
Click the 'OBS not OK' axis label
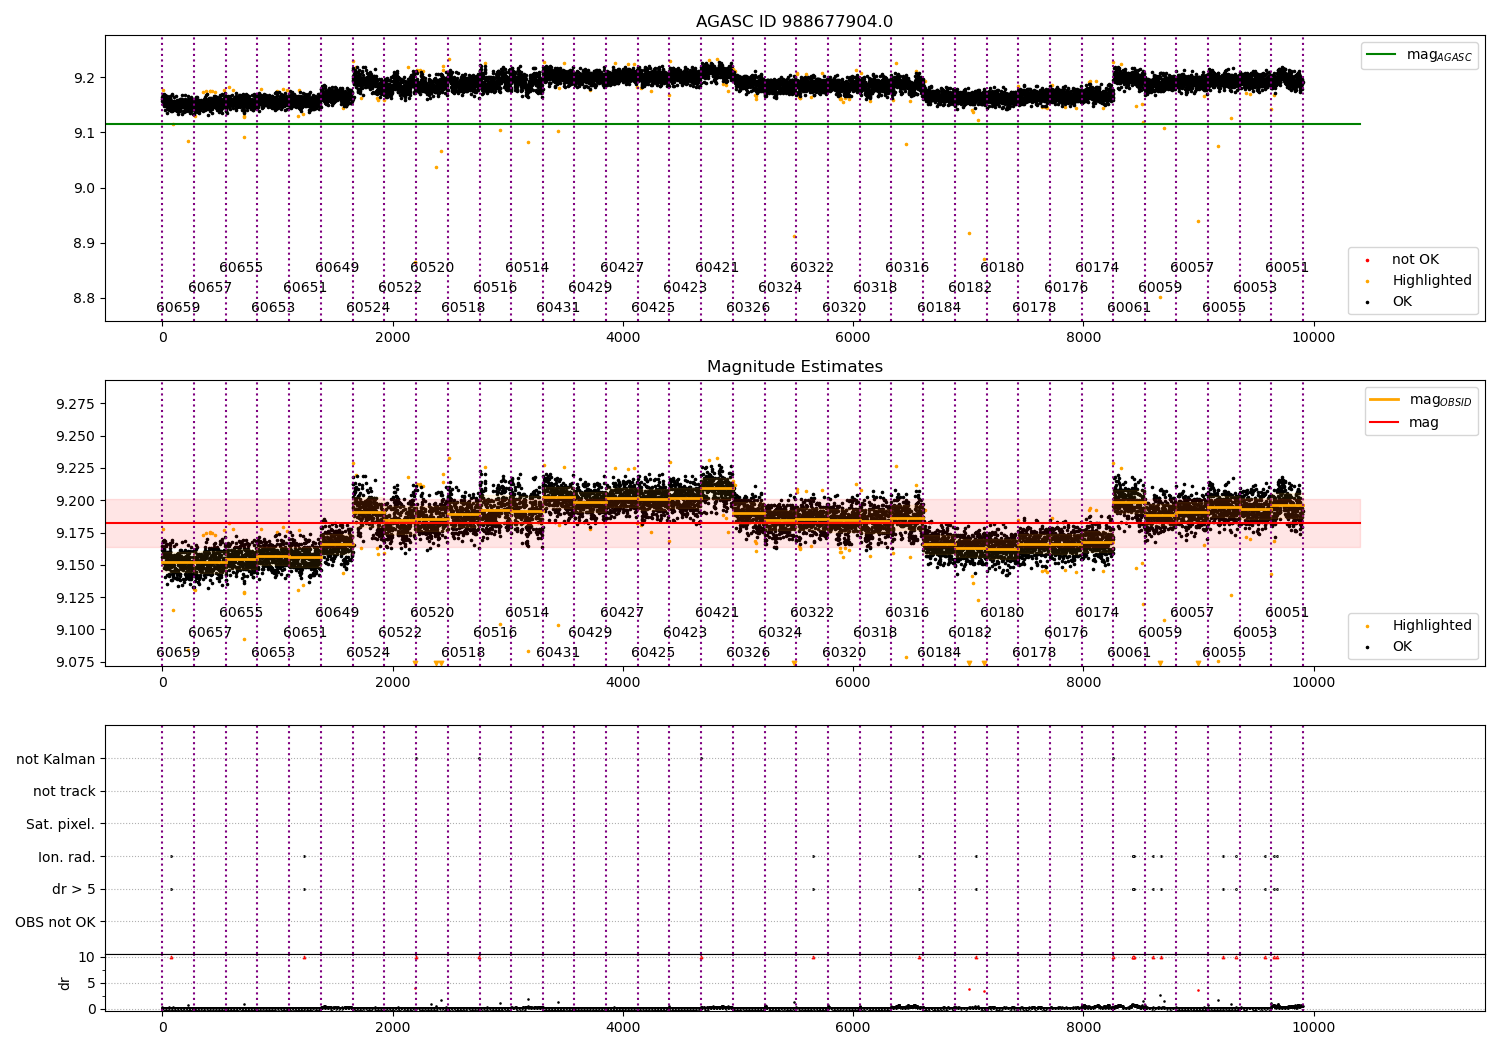tap(55, 922)
